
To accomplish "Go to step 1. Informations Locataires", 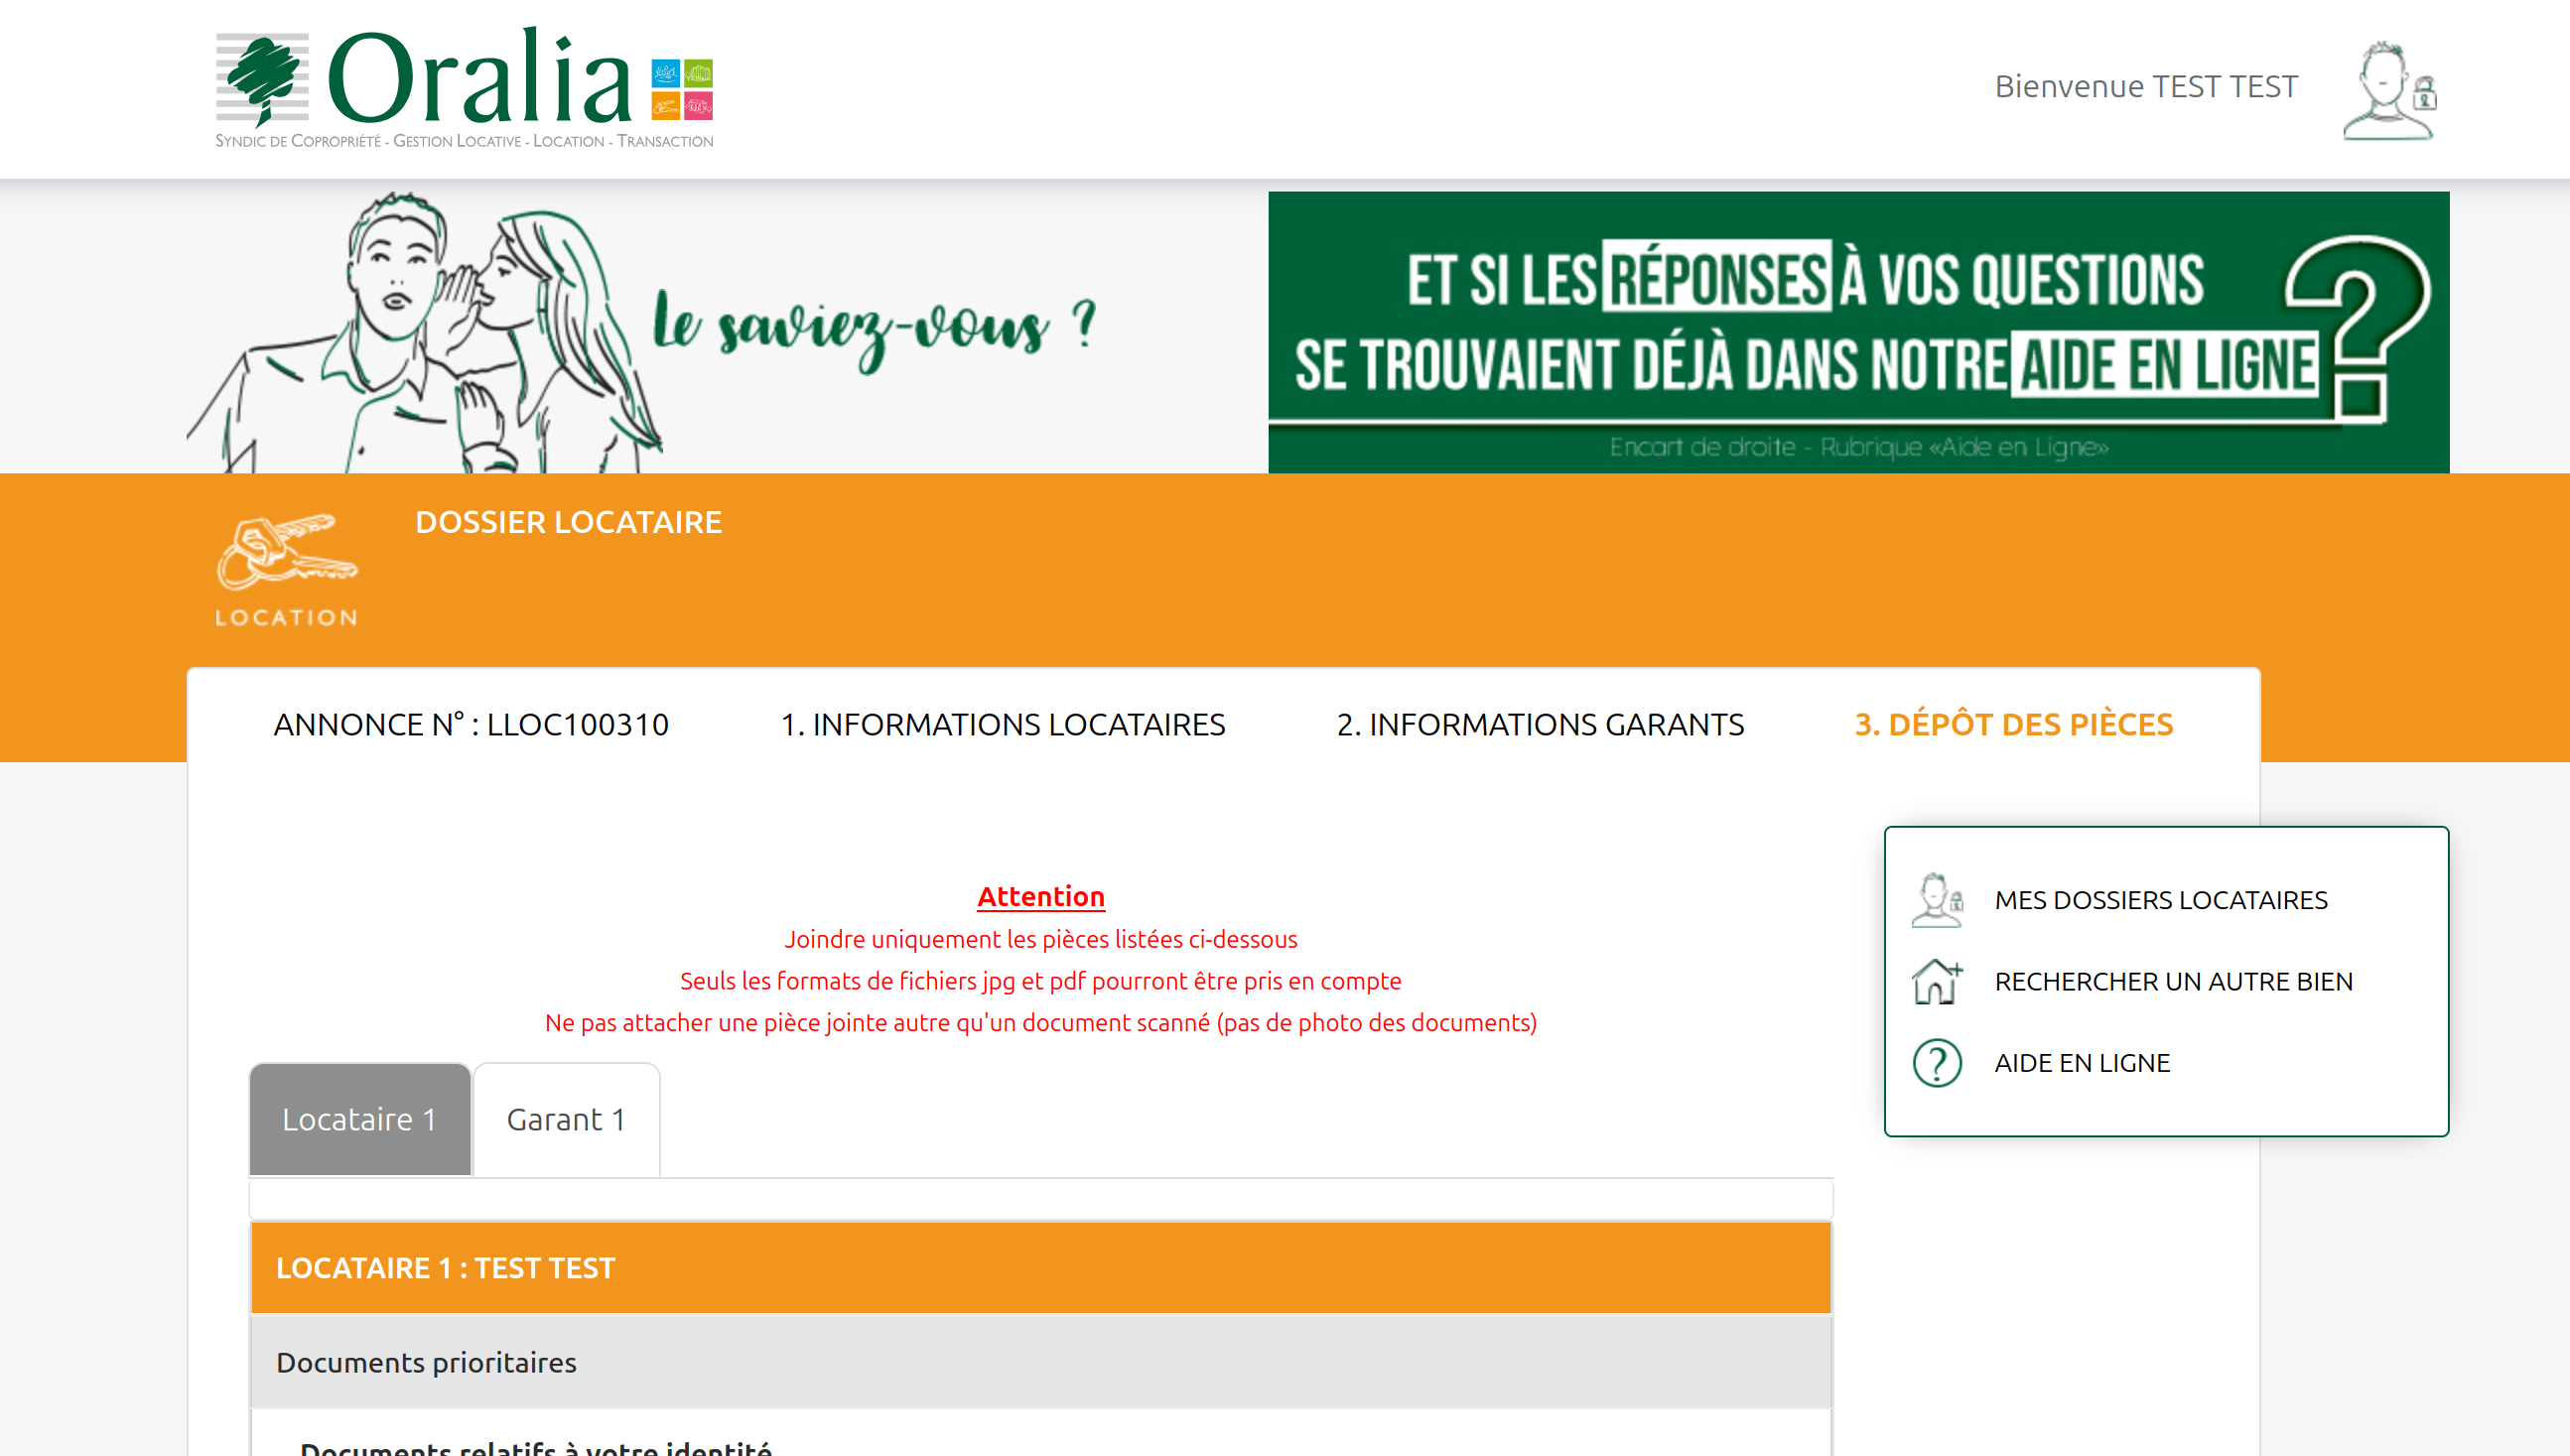I will point(1002,724).
